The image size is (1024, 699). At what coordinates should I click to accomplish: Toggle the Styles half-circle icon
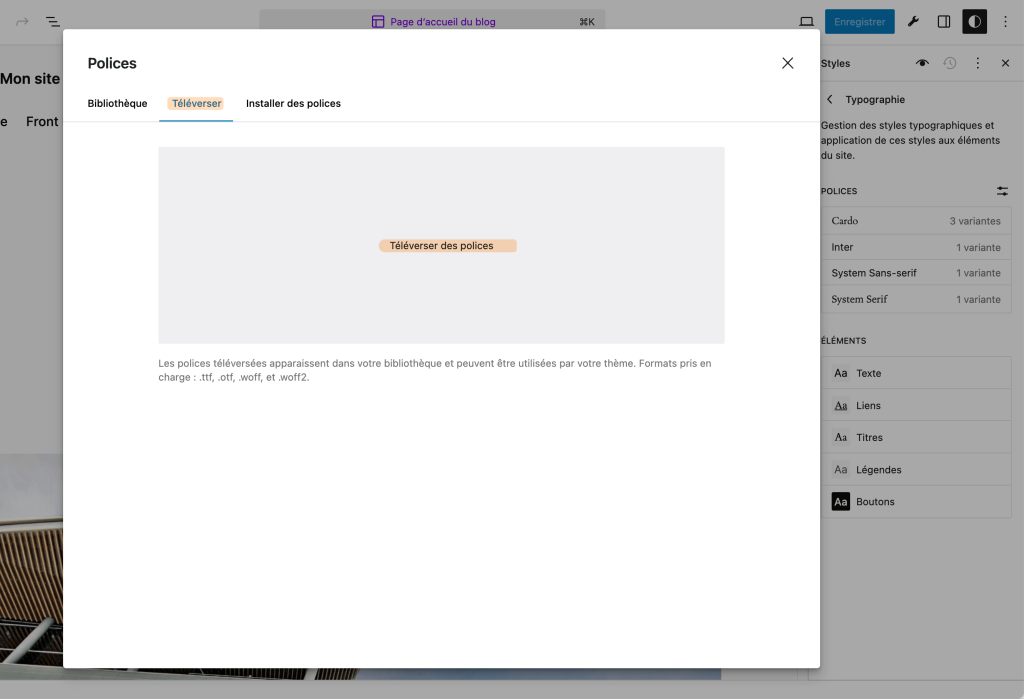tap(974, 22)
